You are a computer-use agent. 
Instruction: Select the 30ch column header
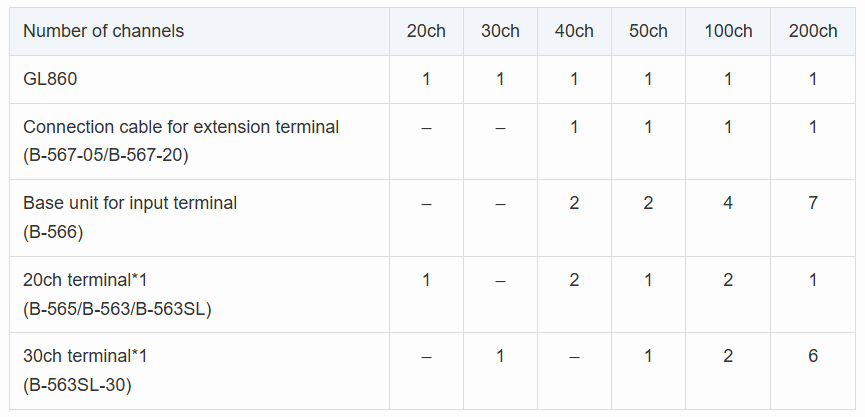click(500, 31)
